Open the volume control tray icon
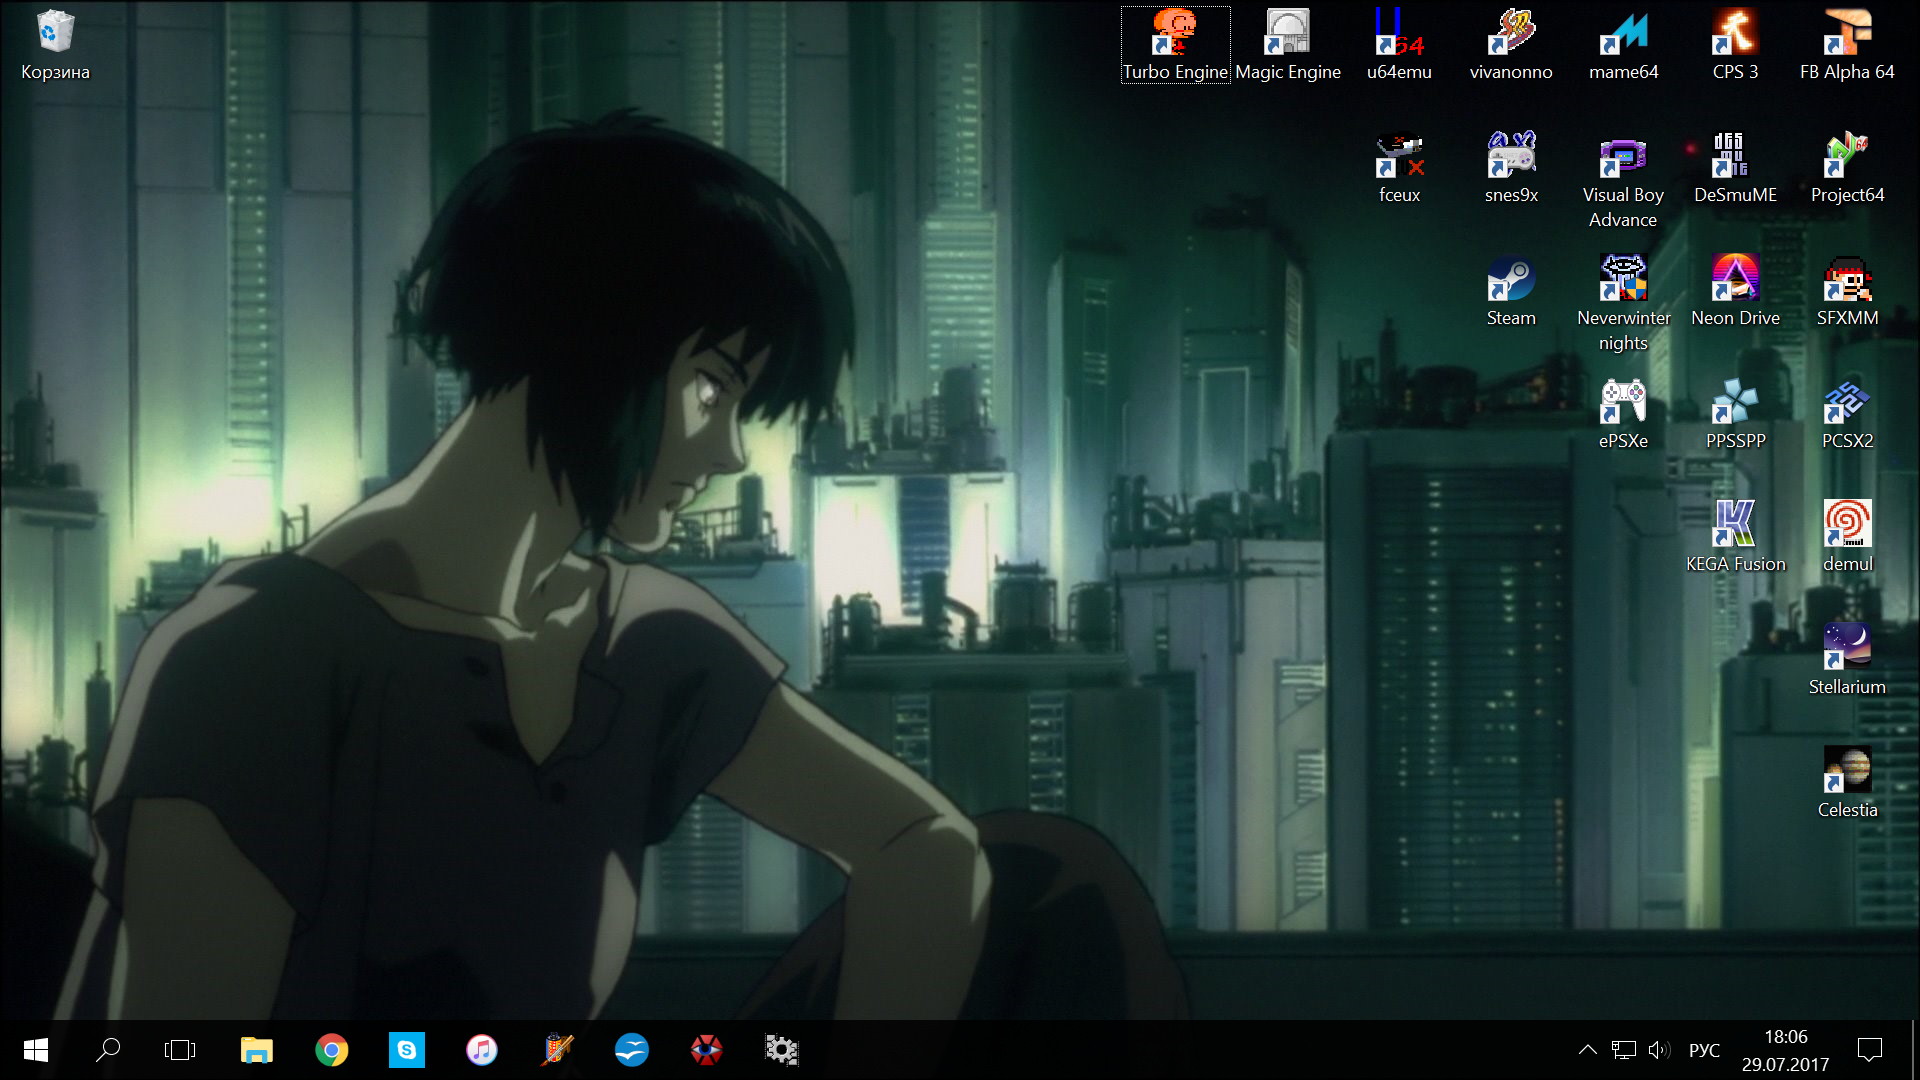 (1659, 1050)
